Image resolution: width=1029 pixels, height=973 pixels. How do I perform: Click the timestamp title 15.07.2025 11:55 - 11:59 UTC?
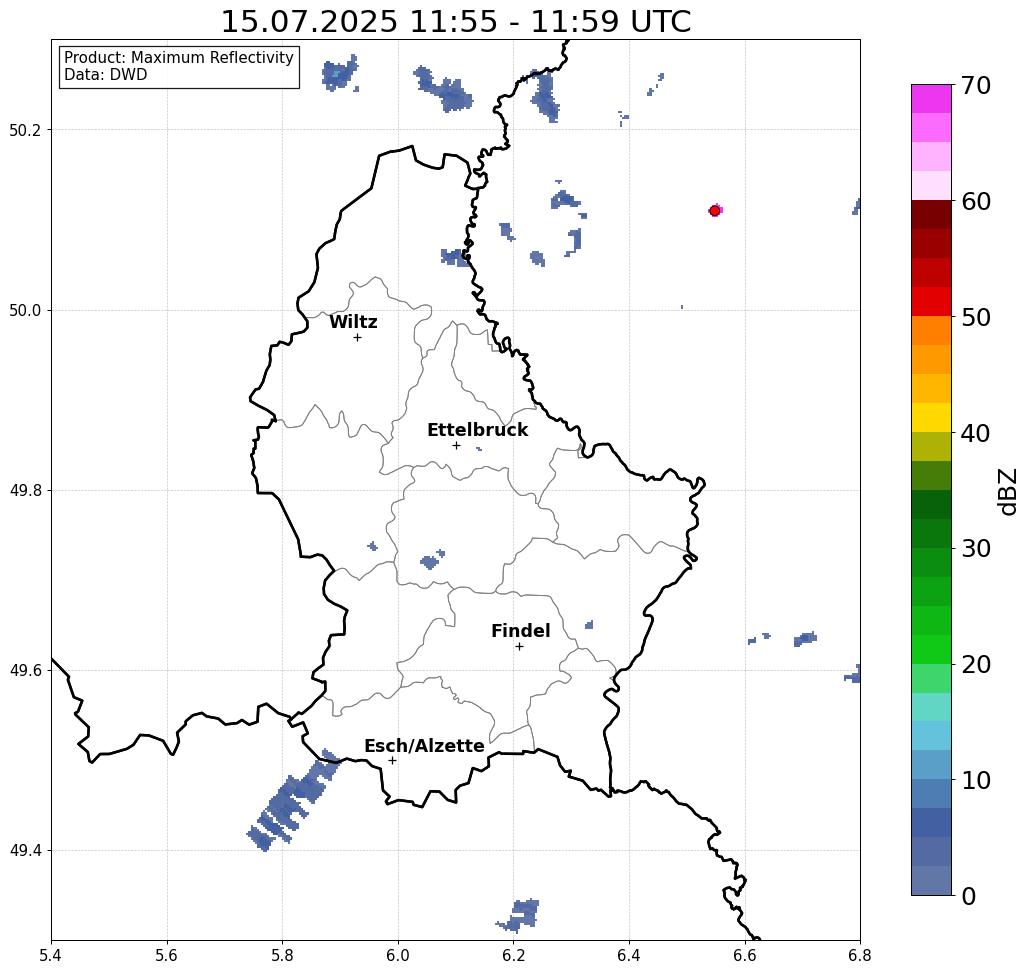point(455,22)
